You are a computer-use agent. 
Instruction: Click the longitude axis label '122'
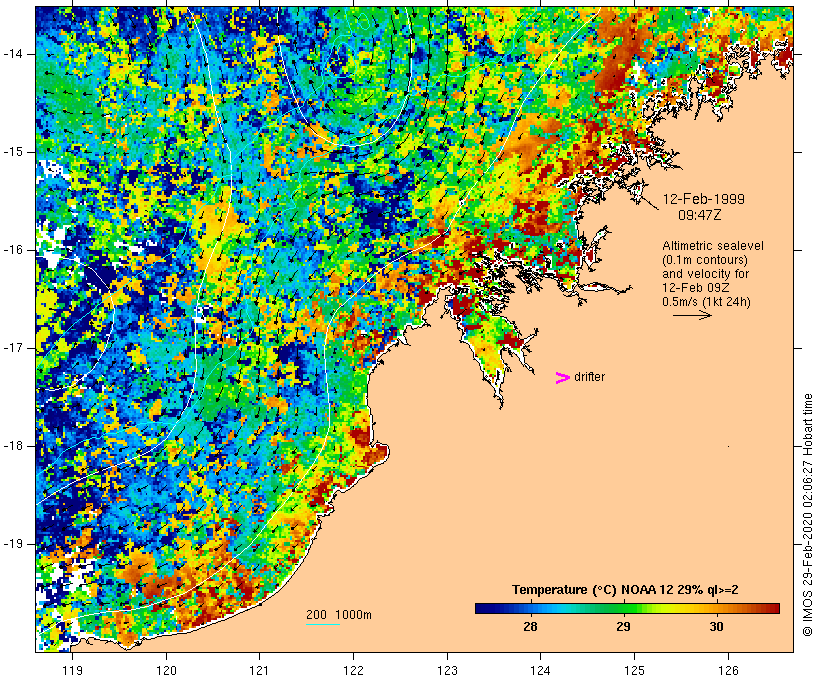coord(354,670)
